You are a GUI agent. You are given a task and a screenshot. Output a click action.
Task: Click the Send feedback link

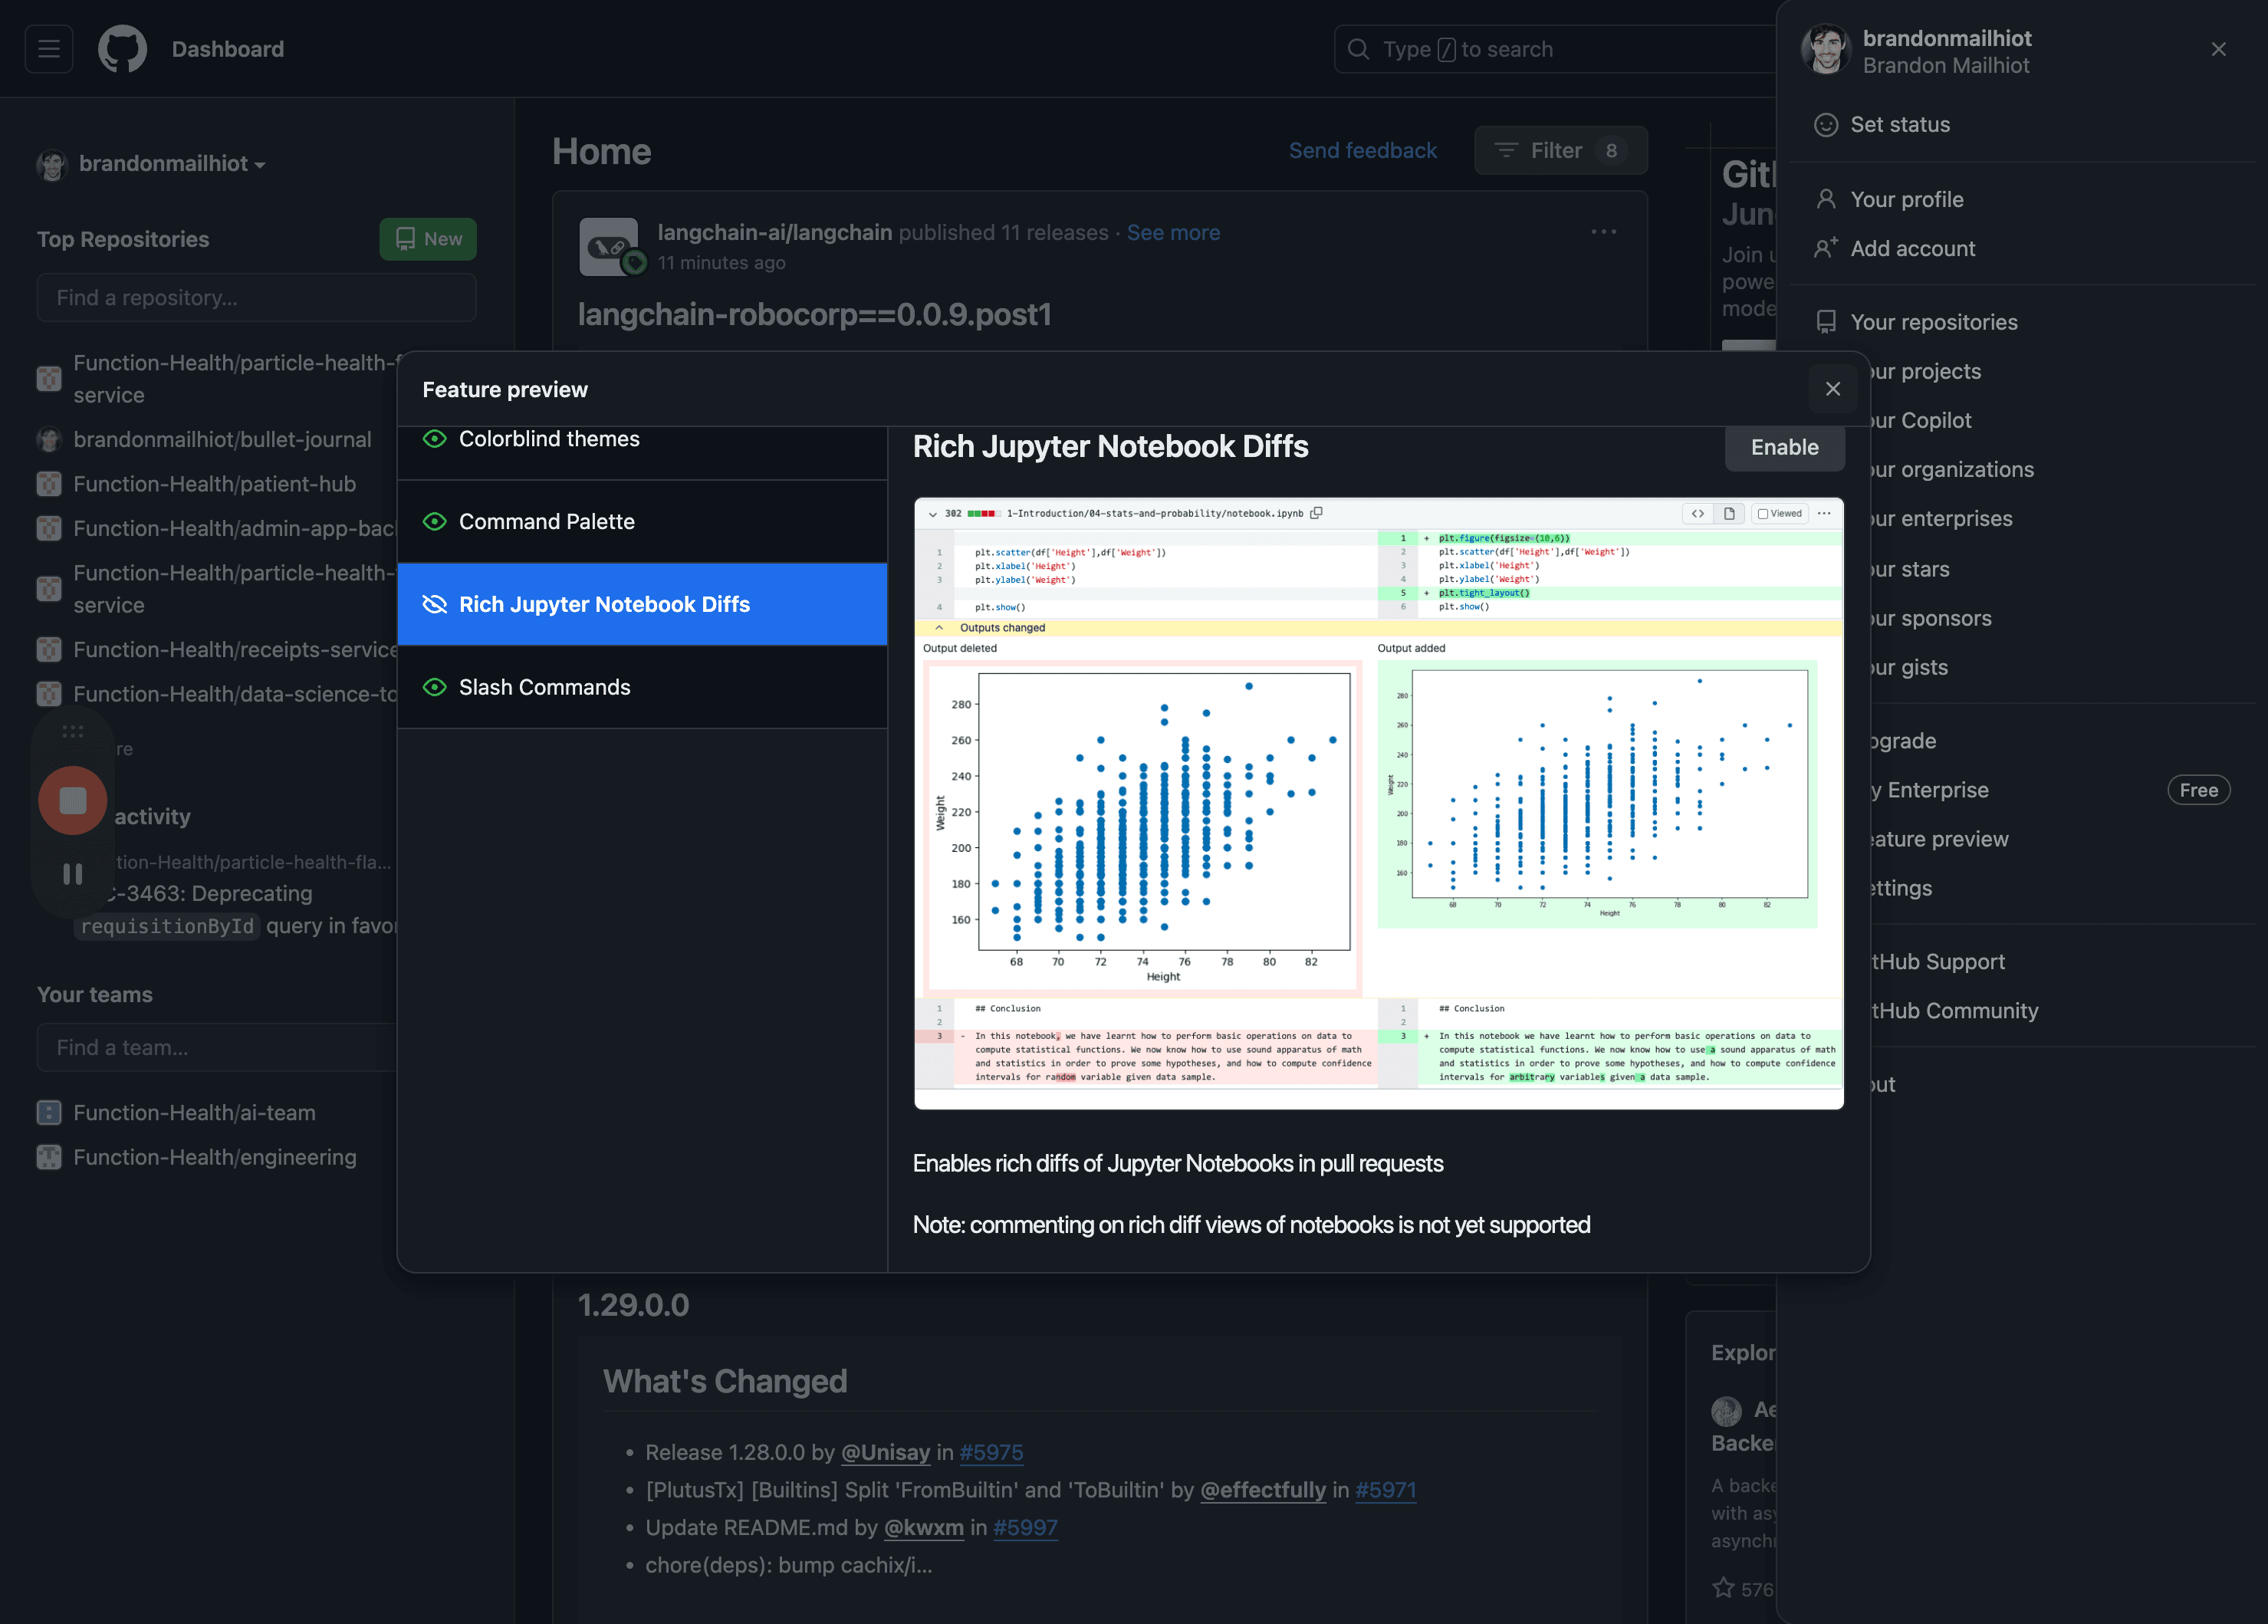point(1363,151)
